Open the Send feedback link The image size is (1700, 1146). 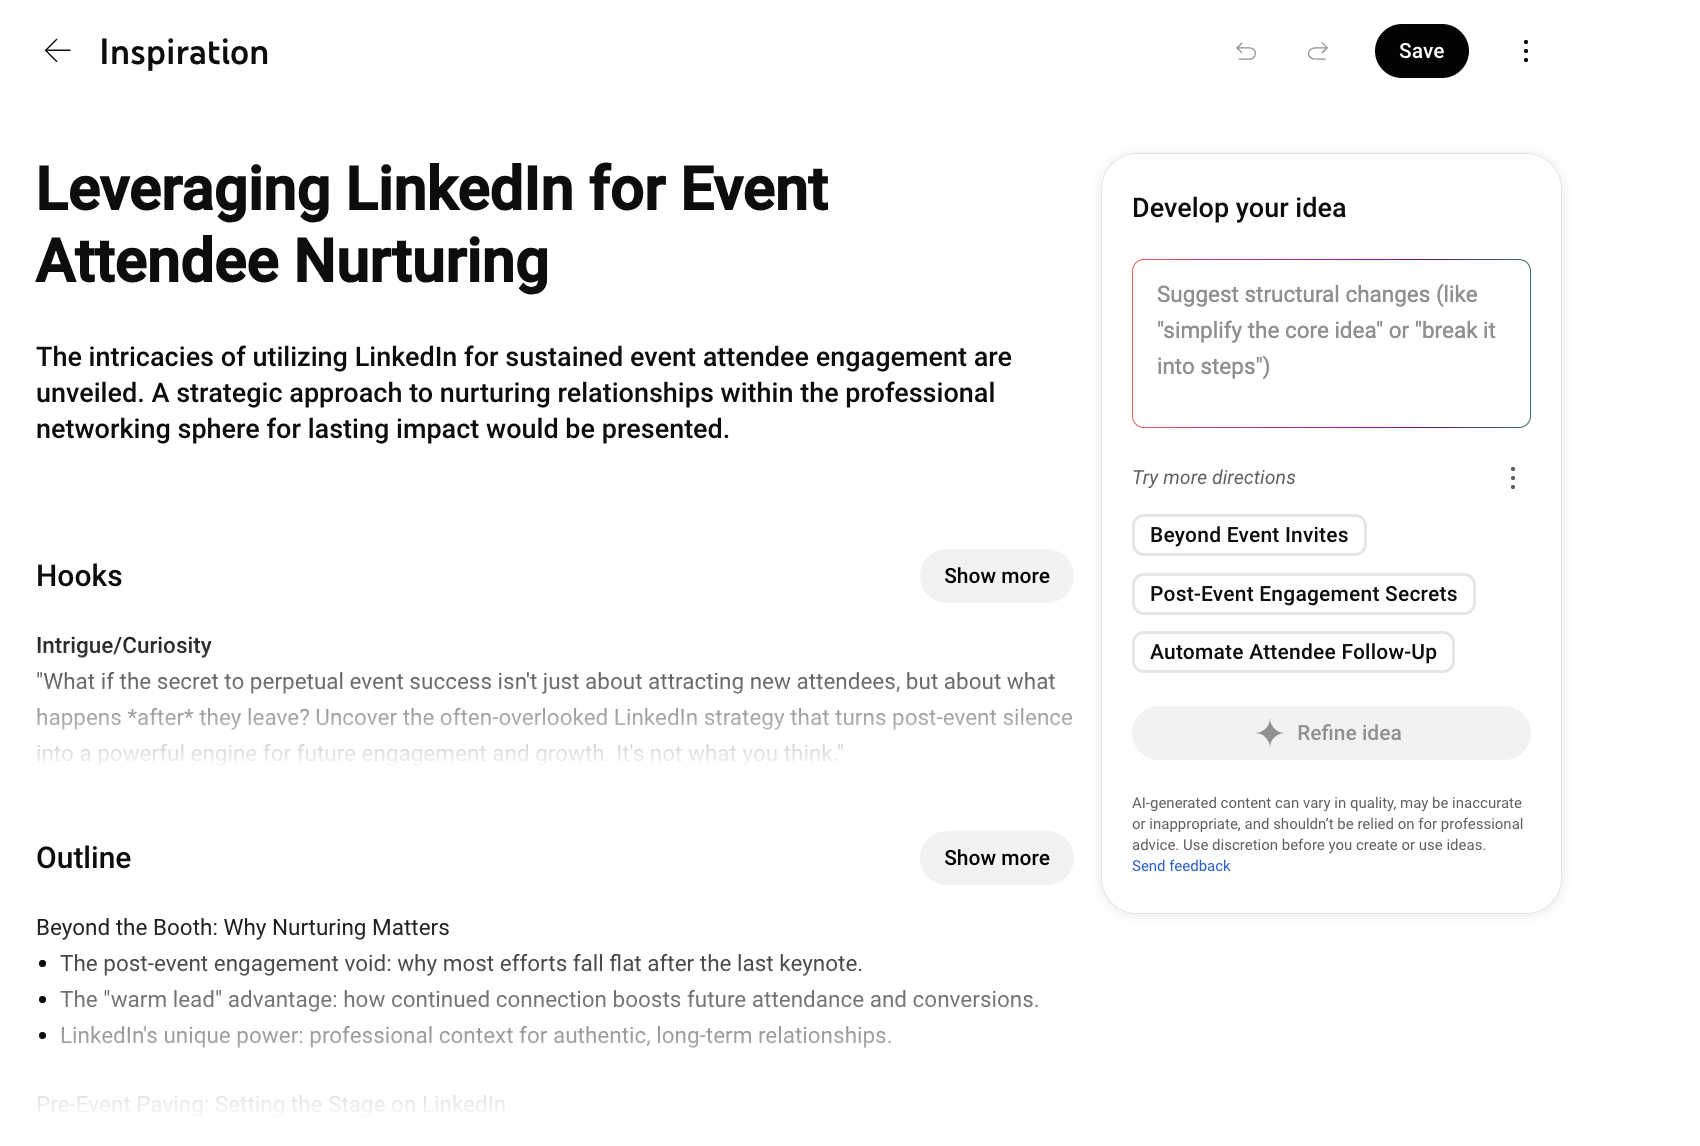click(1181, 866)
